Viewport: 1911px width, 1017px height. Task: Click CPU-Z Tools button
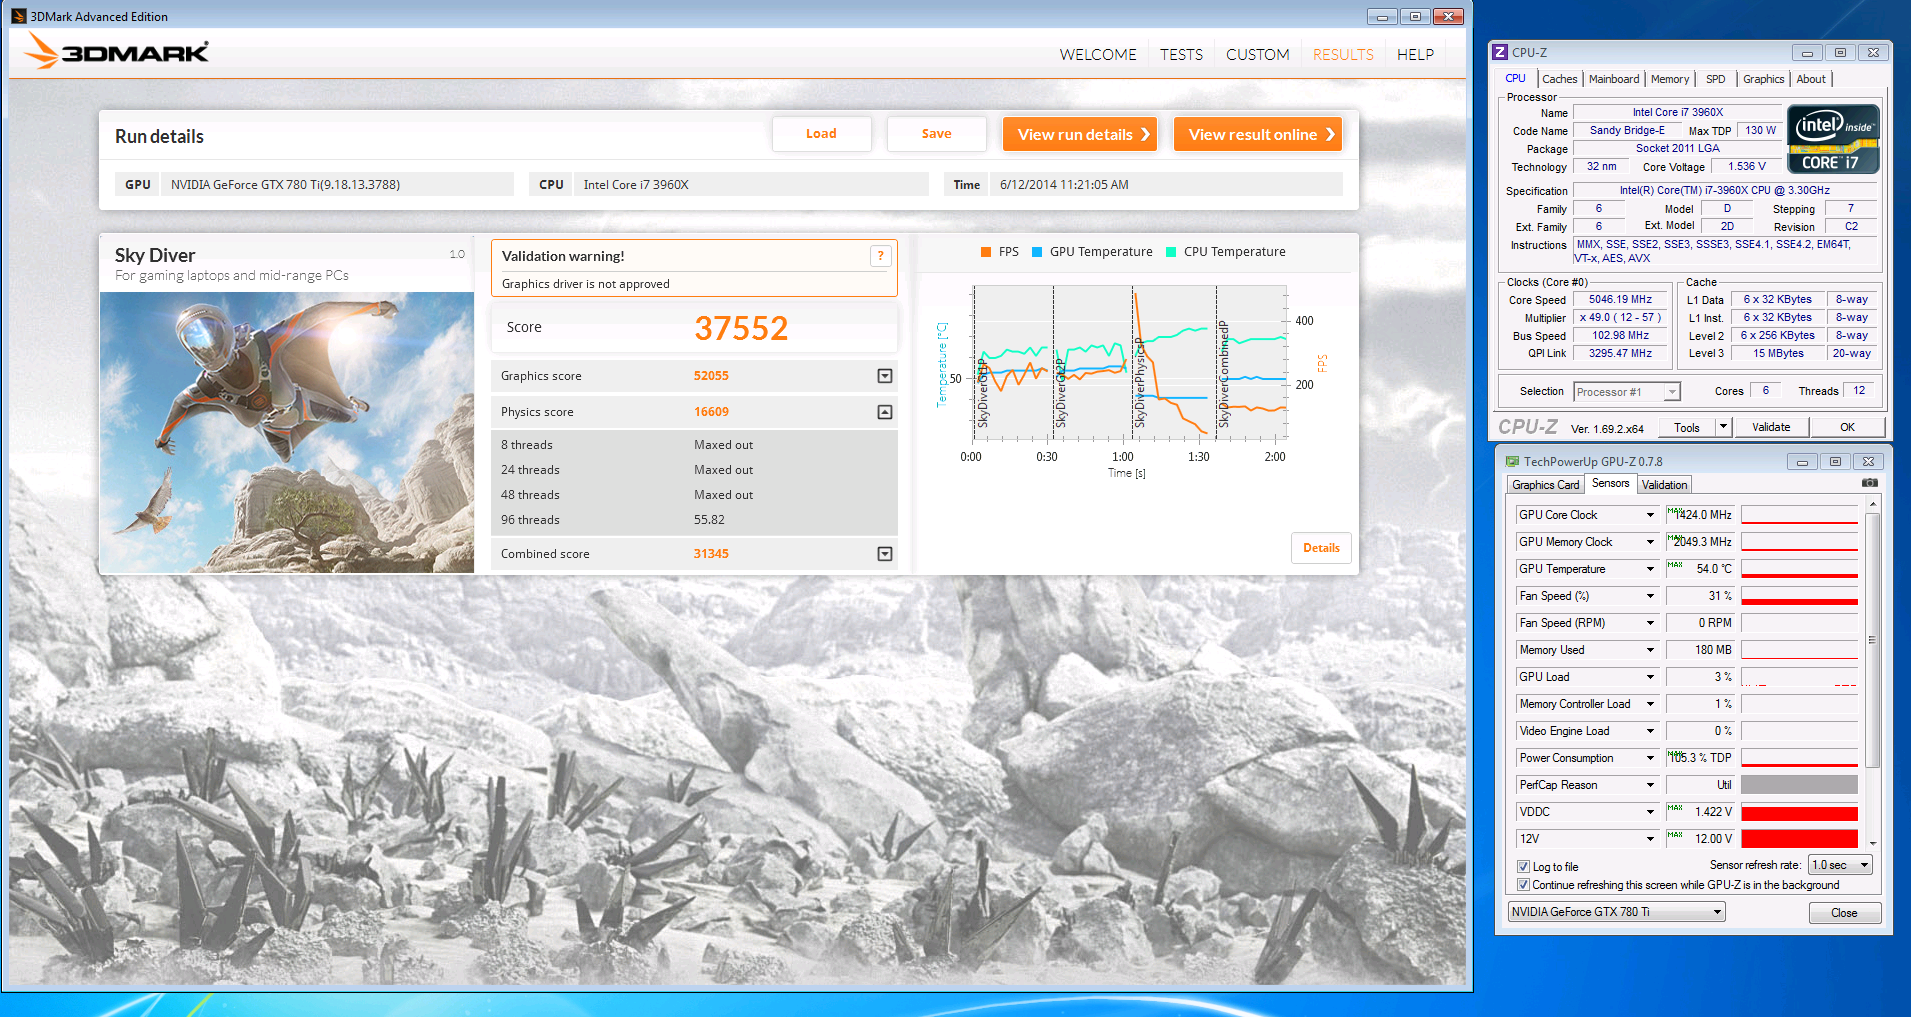[x=1687, y=427]
